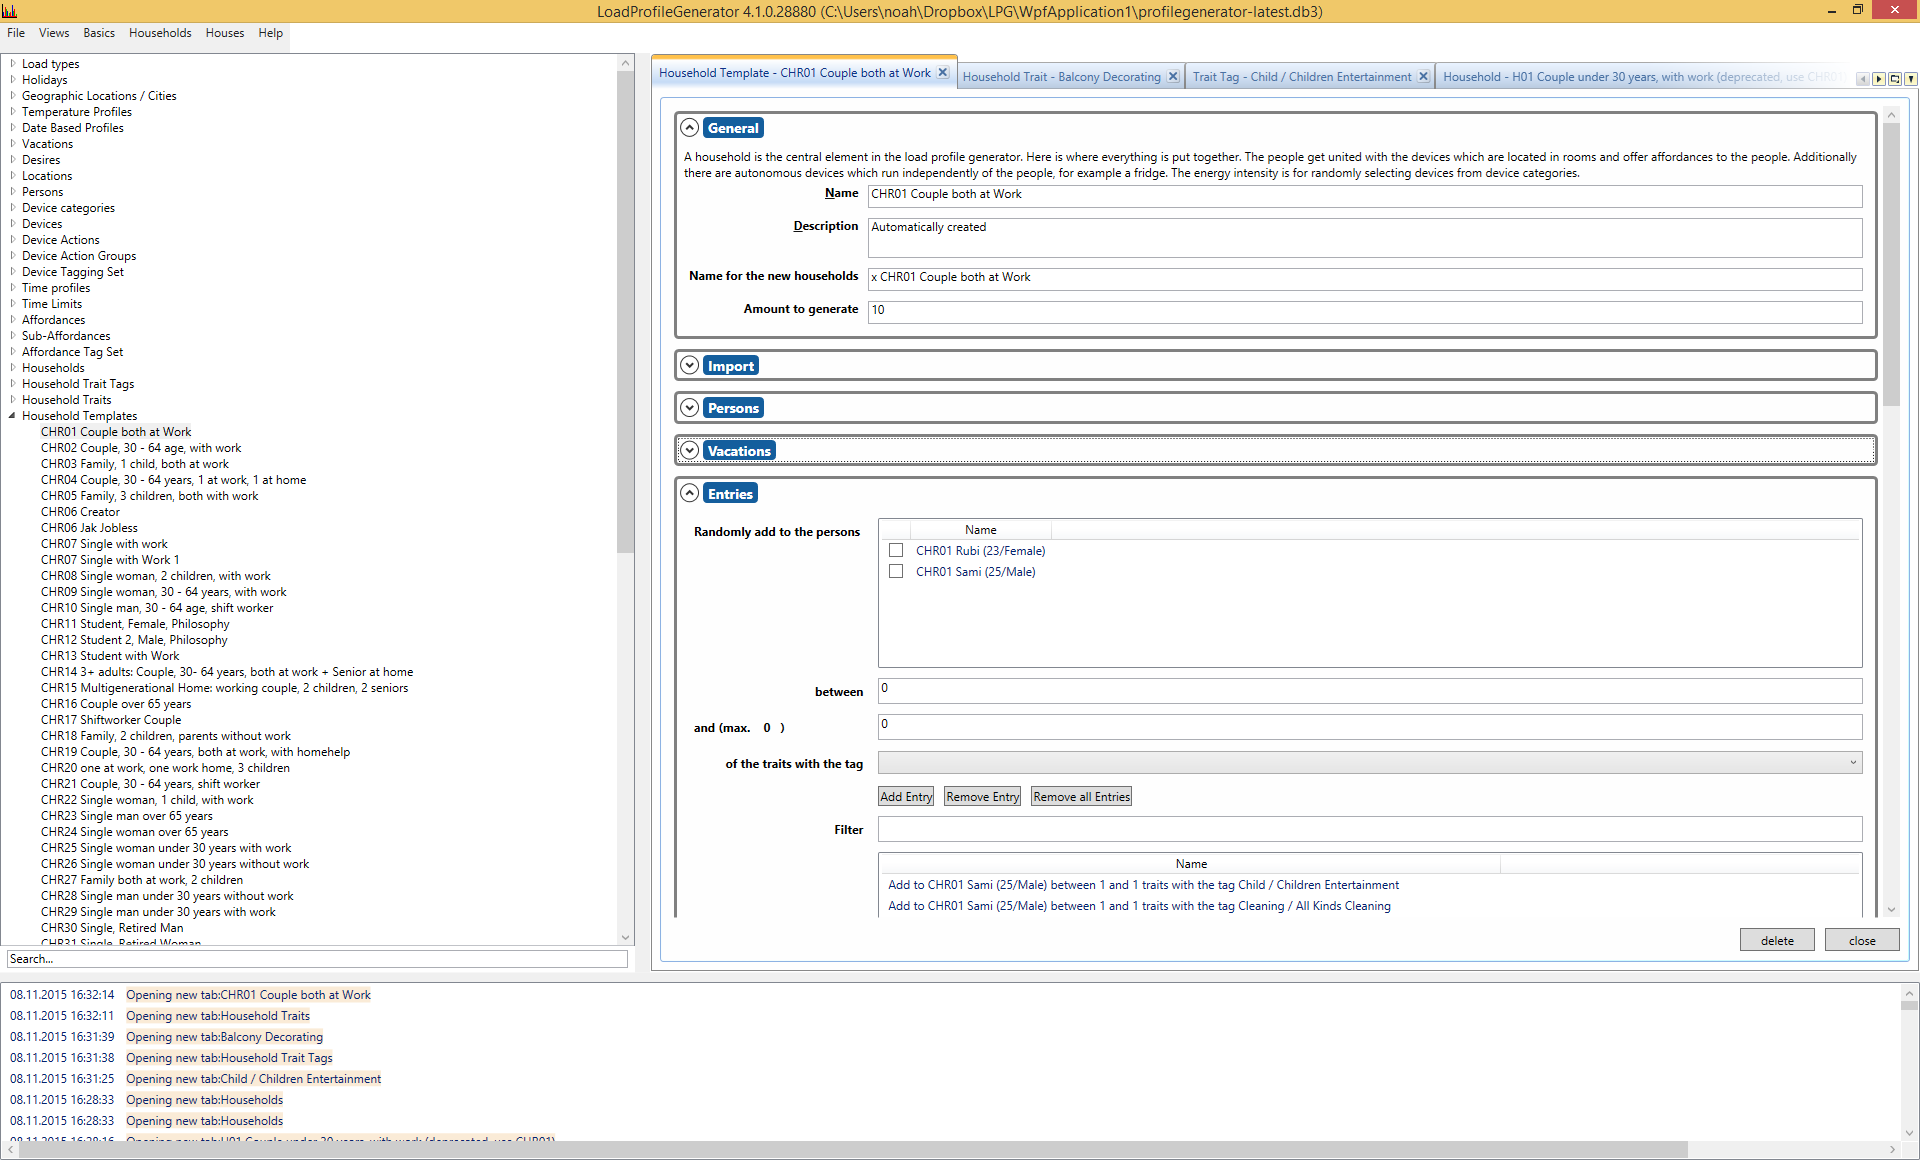
Task: Click the Remove all Entries button
Action: tap(1081, 797)
